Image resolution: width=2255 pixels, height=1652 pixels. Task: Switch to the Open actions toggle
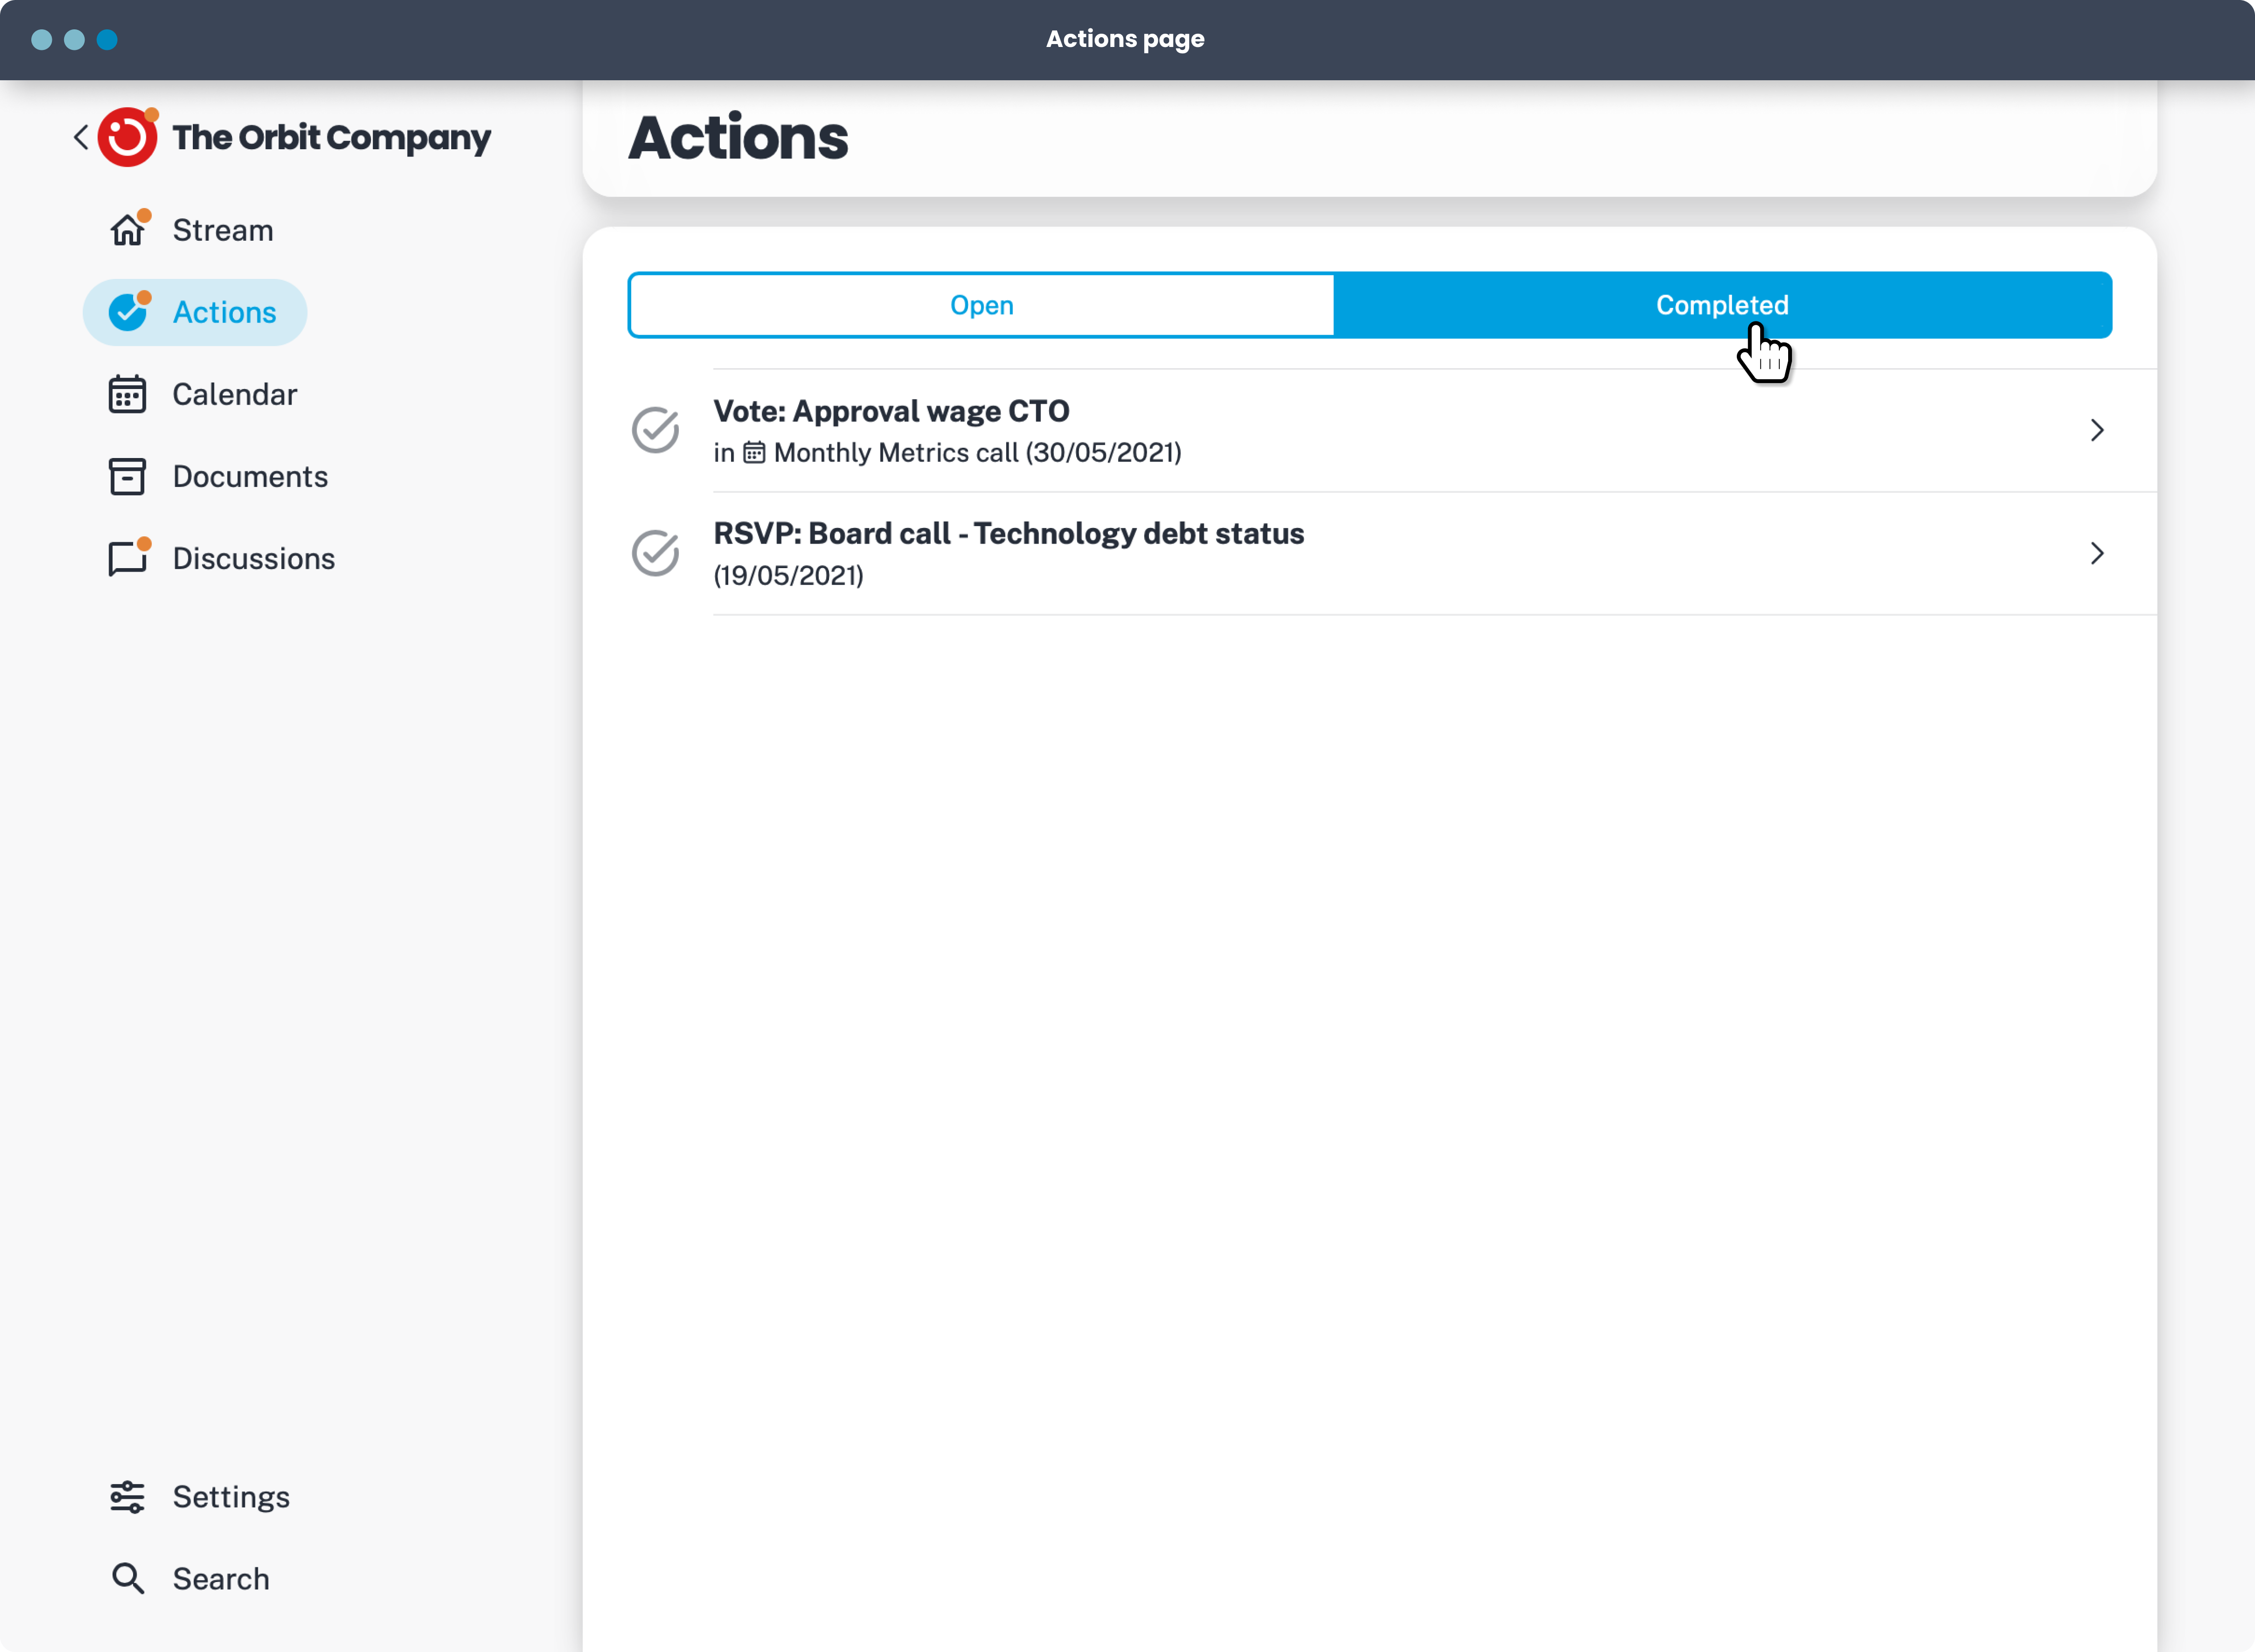pyautogui.click(x=981, y=305)
